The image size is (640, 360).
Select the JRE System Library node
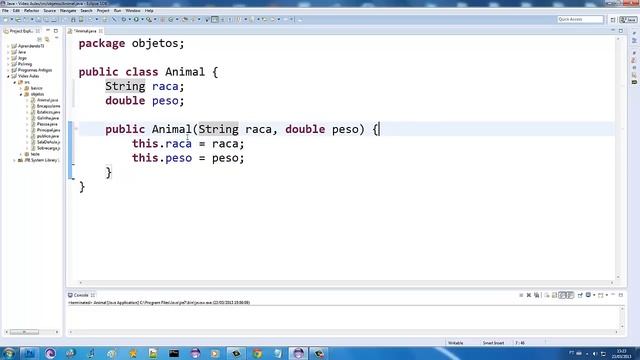click(38, 160)
